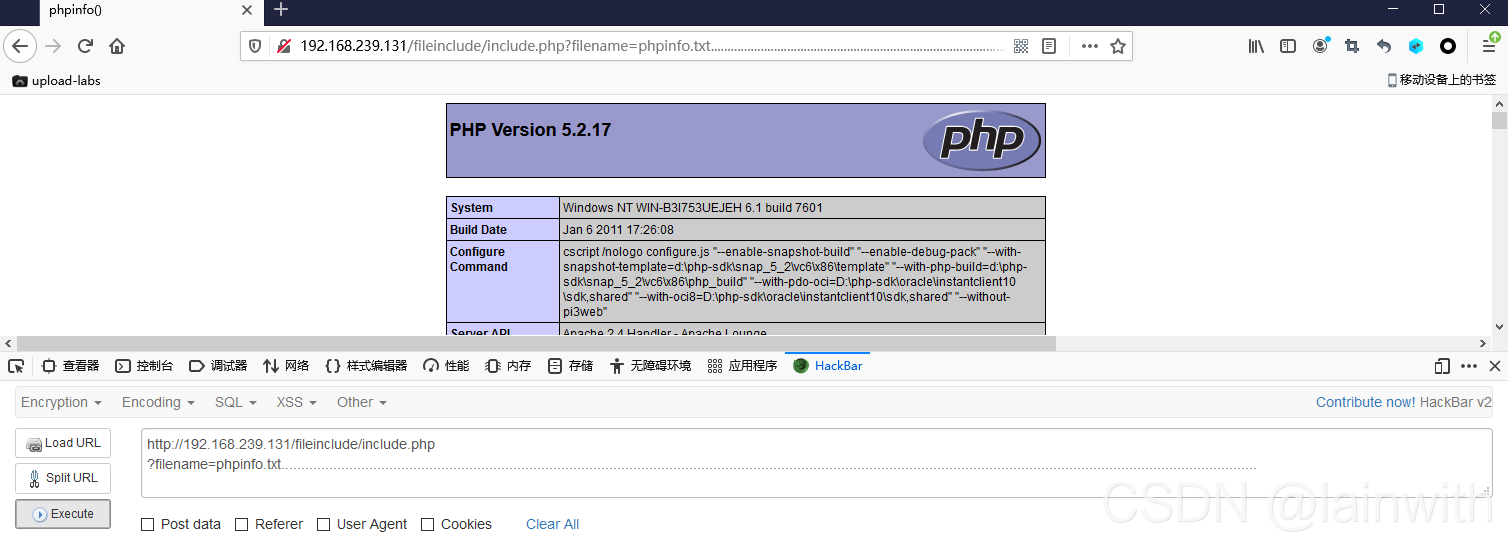Open page actions three-dot menu

tap(1090, 46)
